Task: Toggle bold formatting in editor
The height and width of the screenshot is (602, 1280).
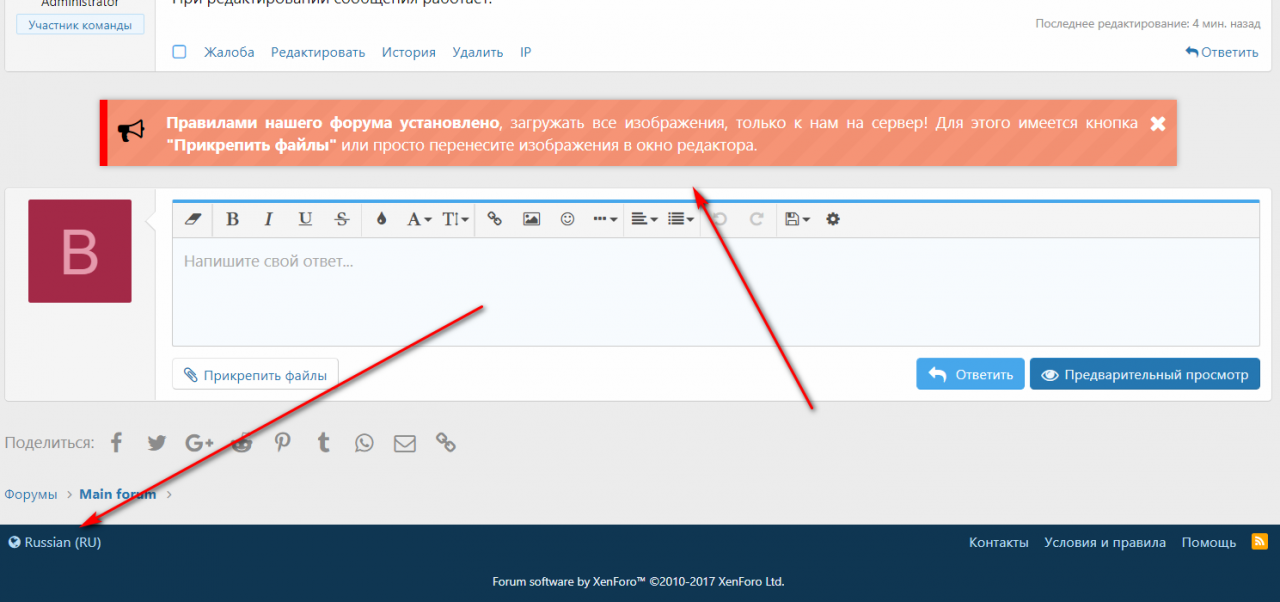Action: coord(232,219)
